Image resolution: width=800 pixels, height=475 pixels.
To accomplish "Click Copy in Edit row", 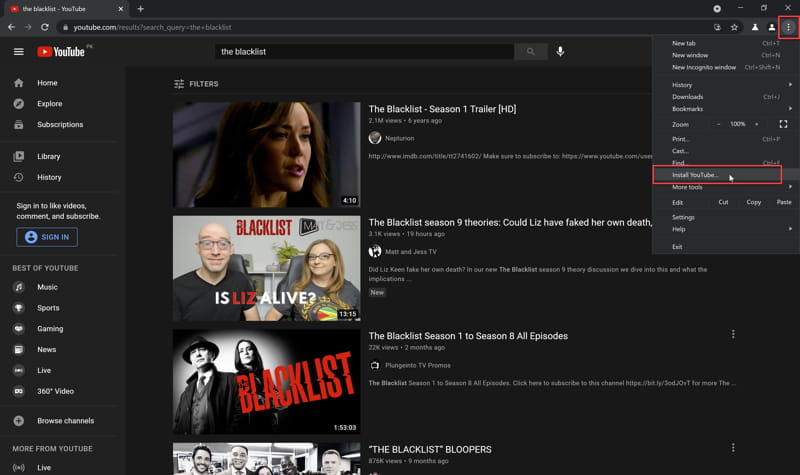I will coord(754,202).
